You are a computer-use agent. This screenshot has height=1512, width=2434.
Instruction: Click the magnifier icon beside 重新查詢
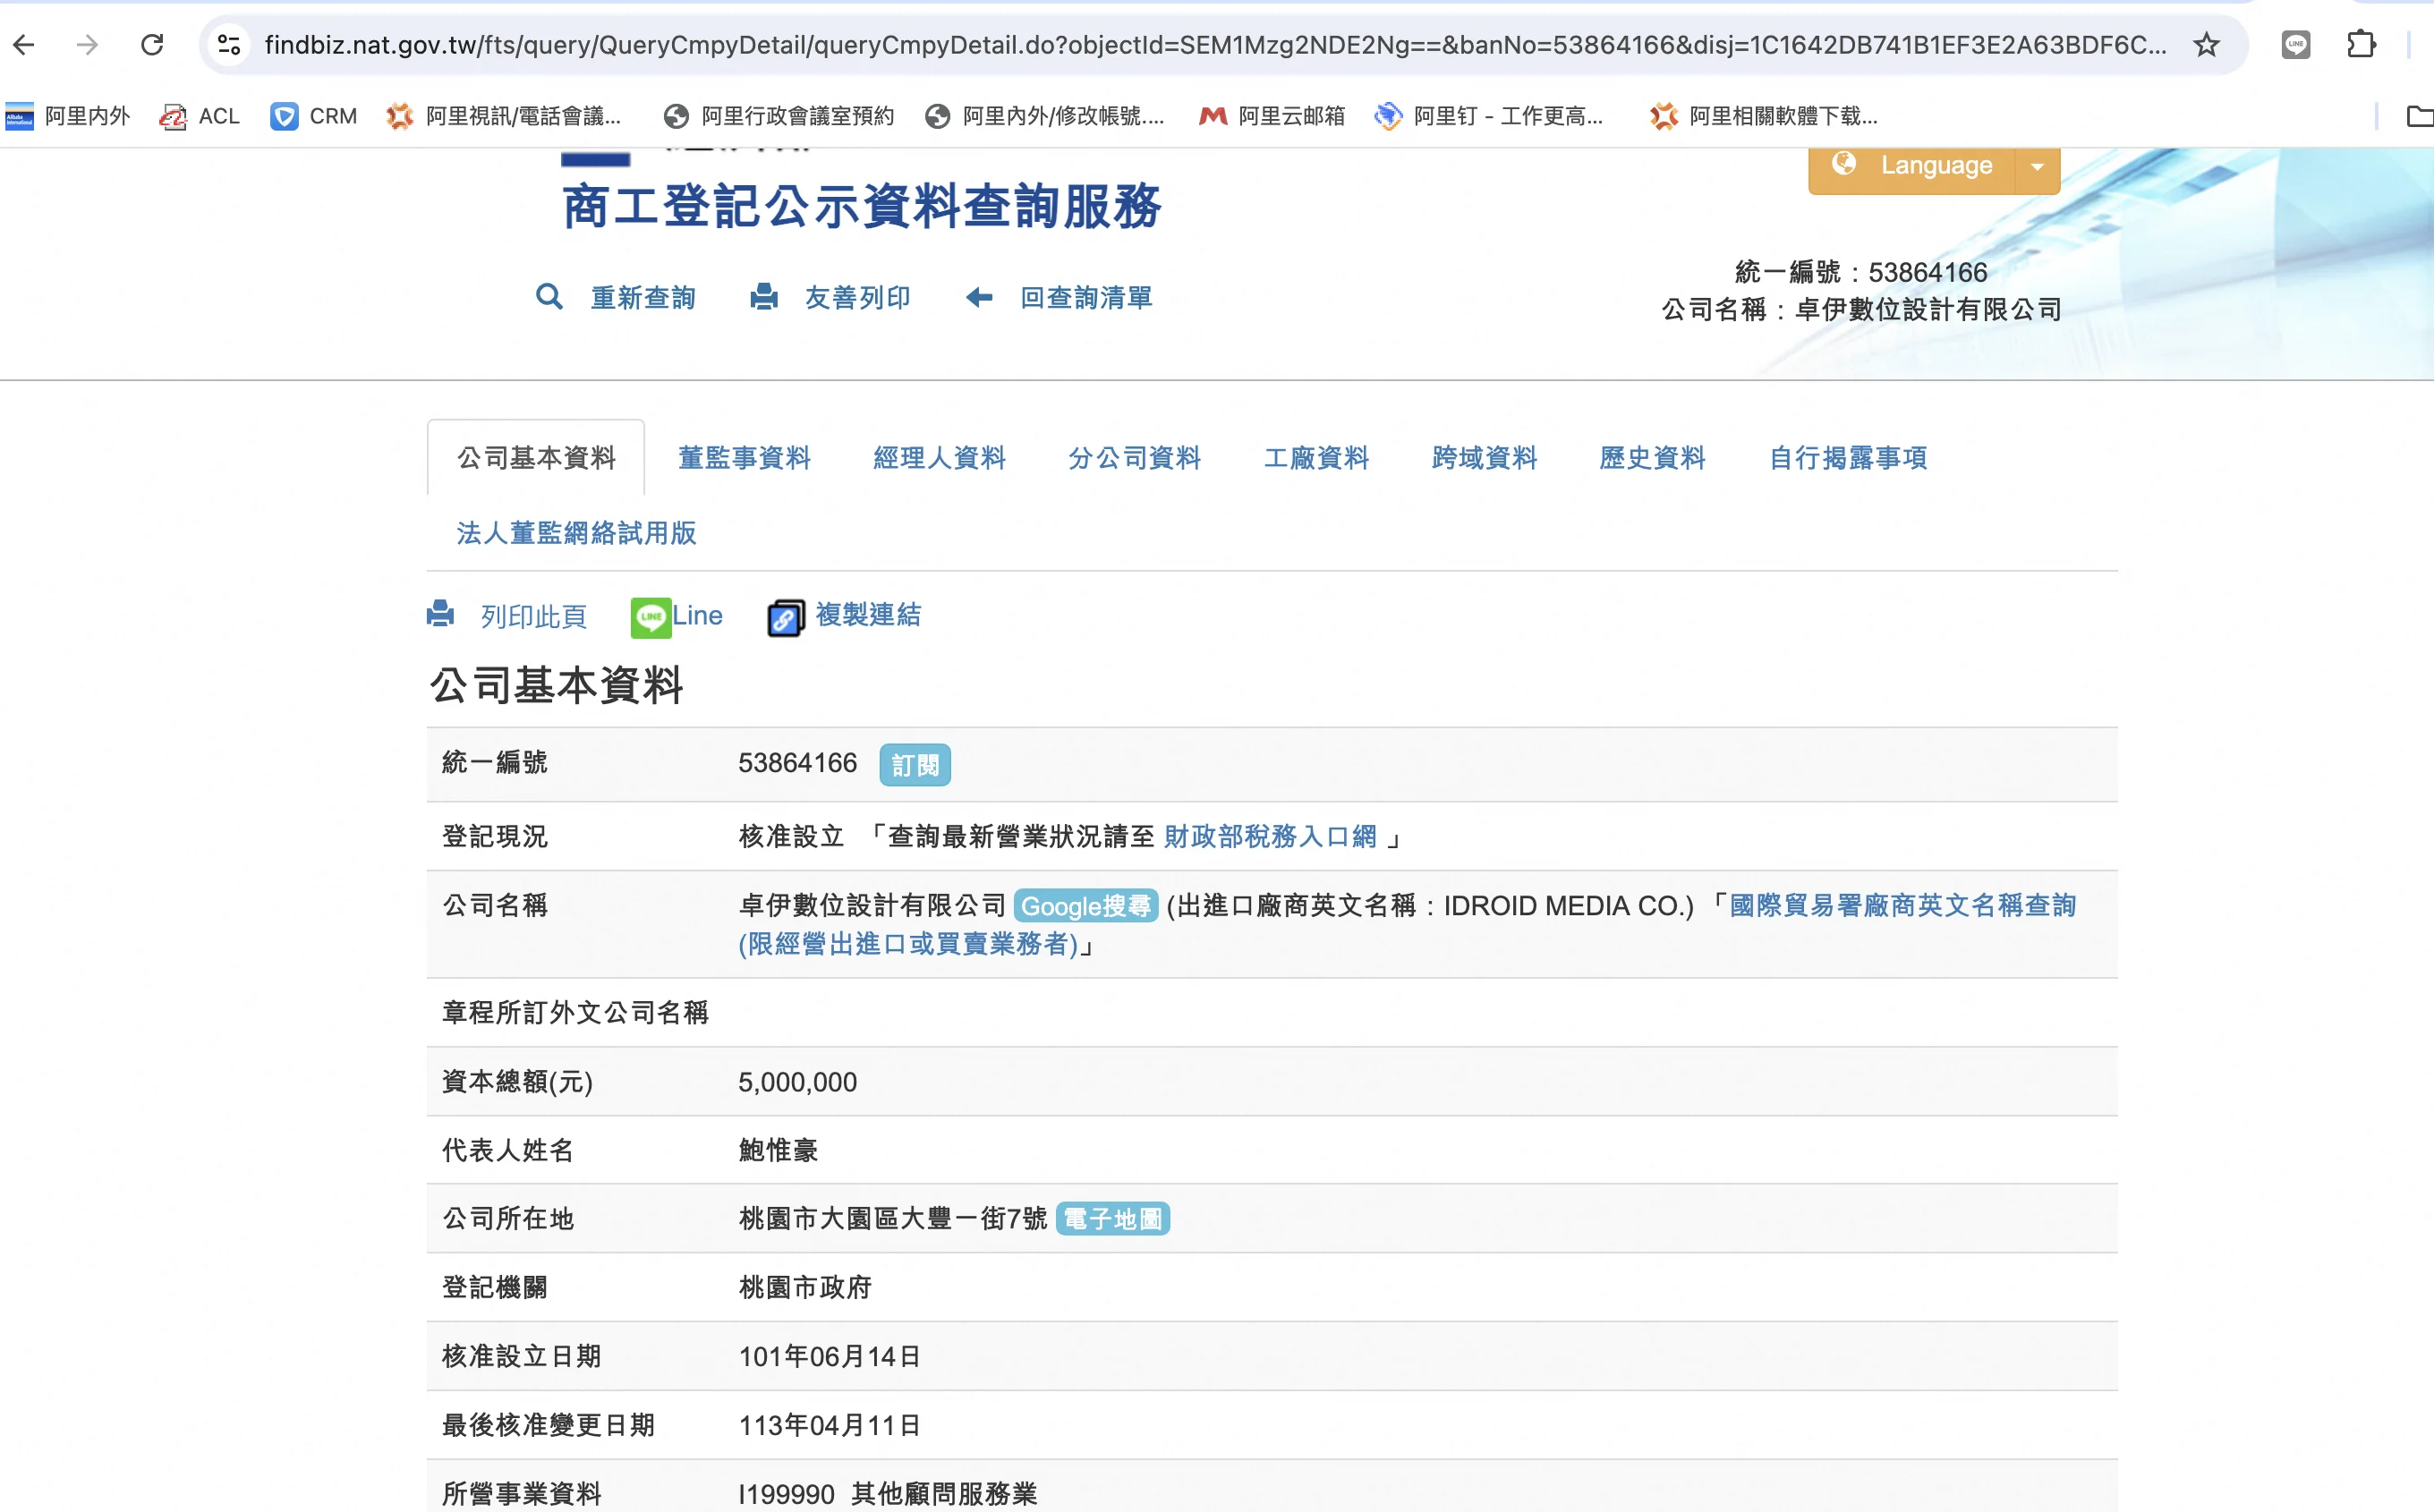(x=549, y=297)
